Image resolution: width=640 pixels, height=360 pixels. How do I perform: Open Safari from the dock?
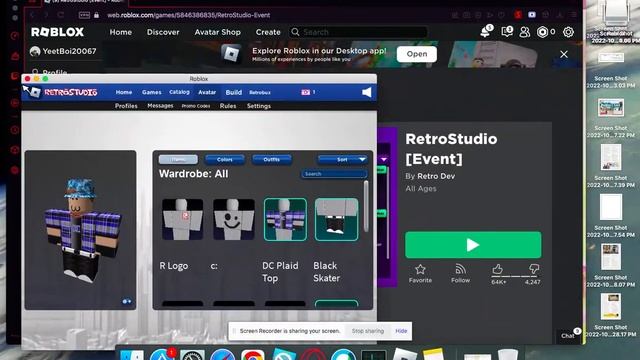pyautogui.click(x=222, y=355)
